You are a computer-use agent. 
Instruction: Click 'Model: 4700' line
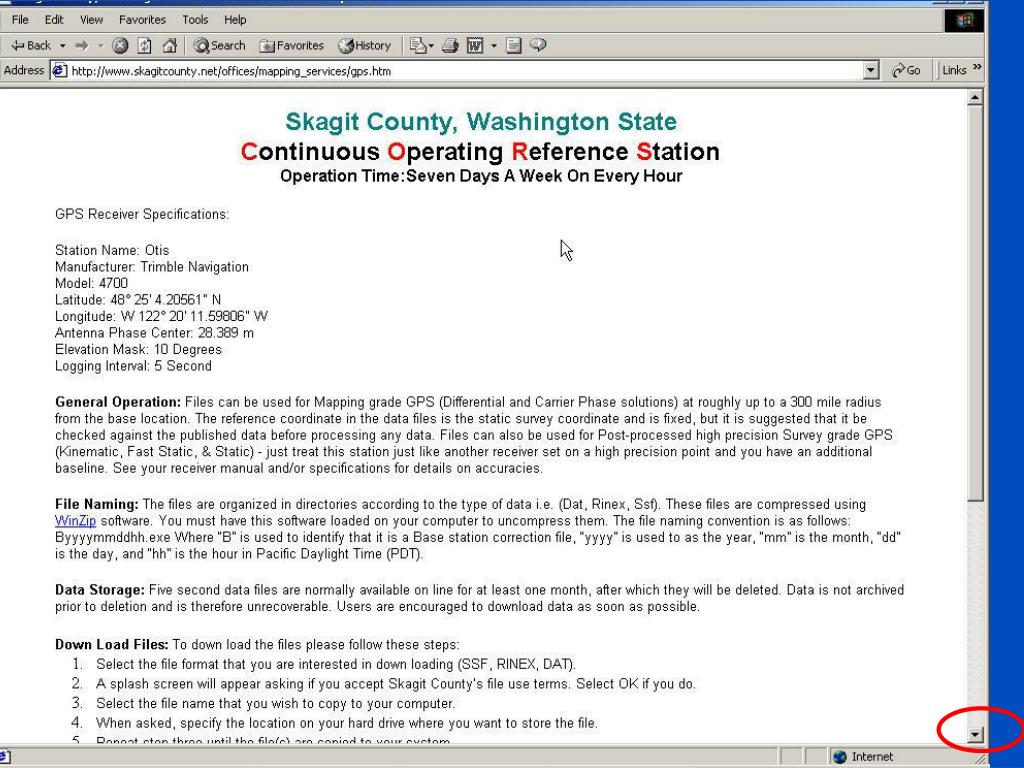click(91, 283)
